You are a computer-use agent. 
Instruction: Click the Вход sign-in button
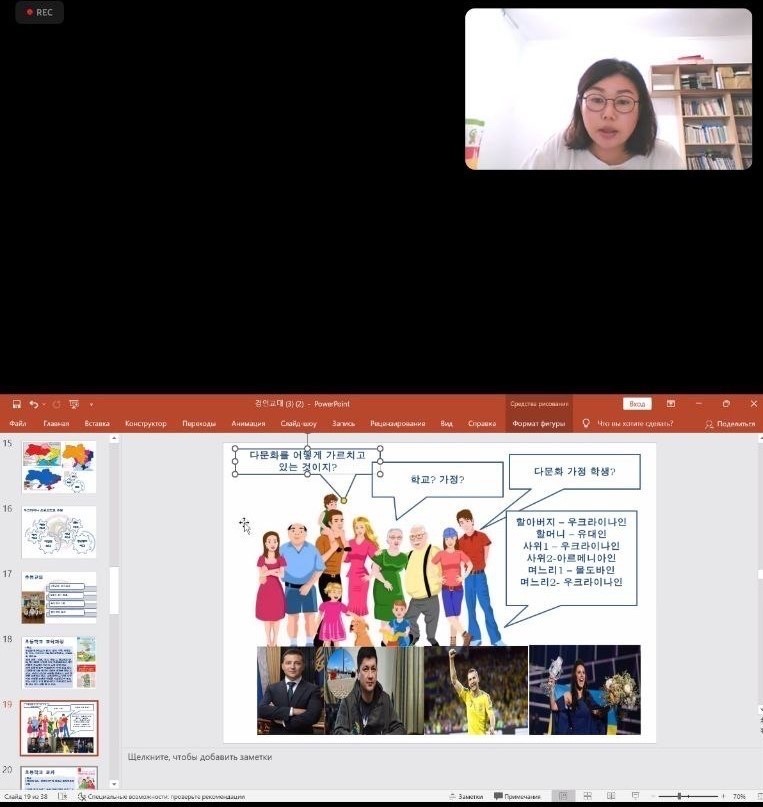[637, 404]
